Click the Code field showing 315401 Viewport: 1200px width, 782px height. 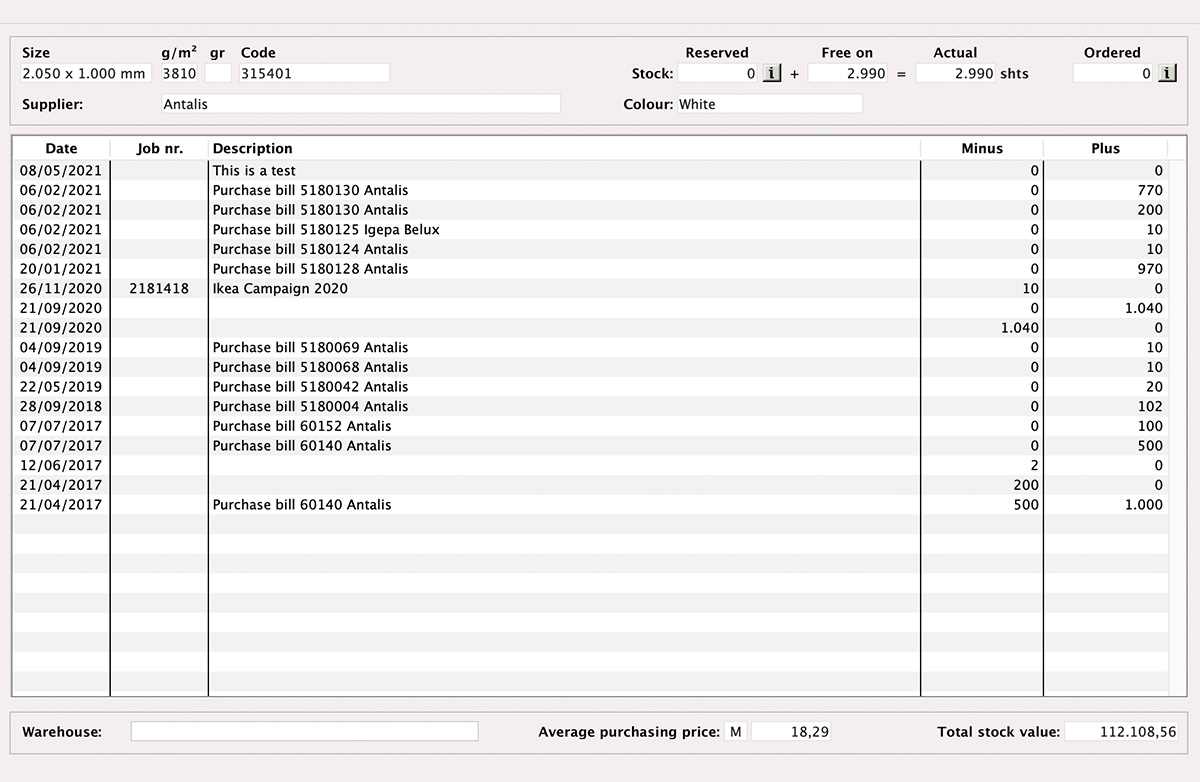pos(314,73)
